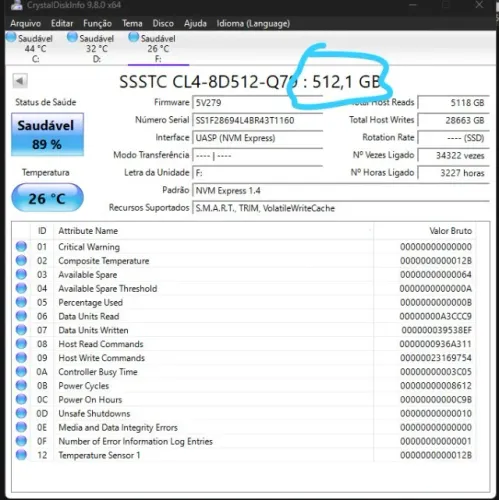Click blue health orb on C: tab
This screenshot has height=500, width=499.
[x=11, y=37]
